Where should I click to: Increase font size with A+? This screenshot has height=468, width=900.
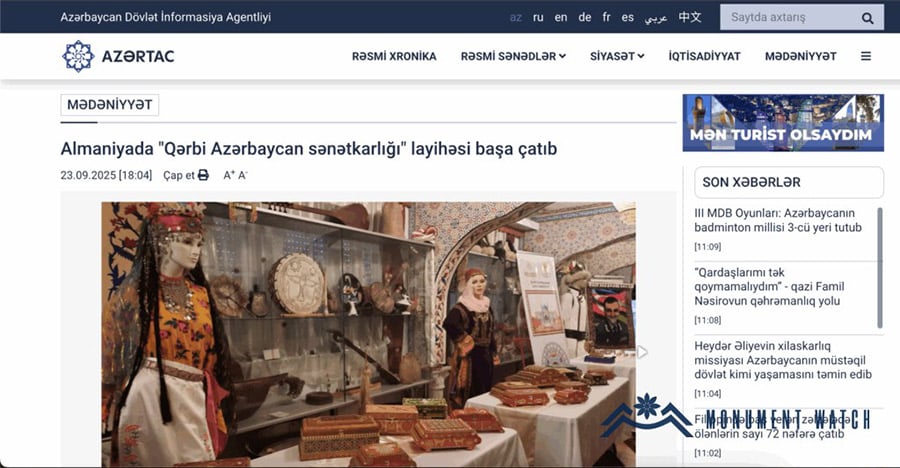[x=228, y=175]
